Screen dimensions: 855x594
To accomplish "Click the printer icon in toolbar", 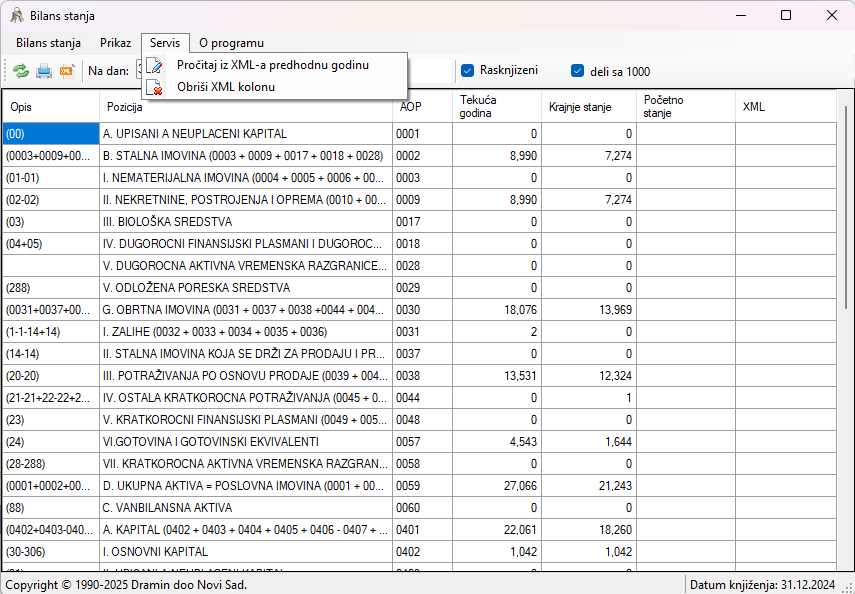I will (x=44, y=71).
